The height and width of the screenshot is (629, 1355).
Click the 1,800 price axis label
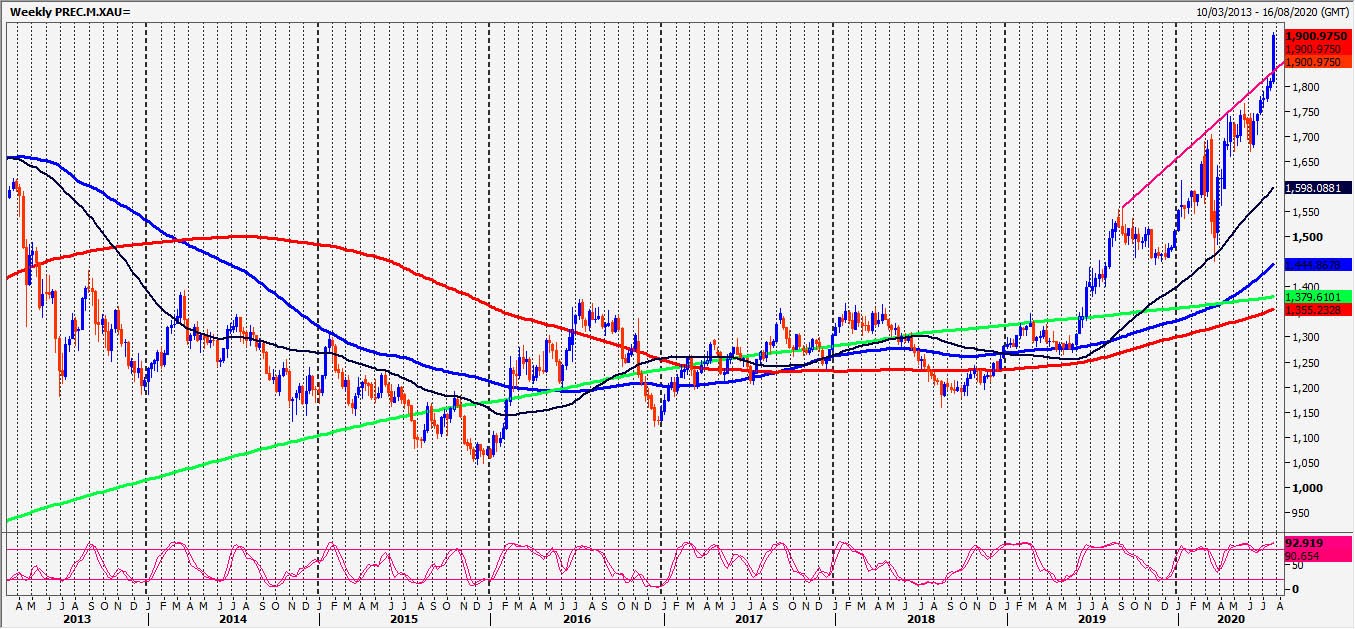pos(1301,87)
